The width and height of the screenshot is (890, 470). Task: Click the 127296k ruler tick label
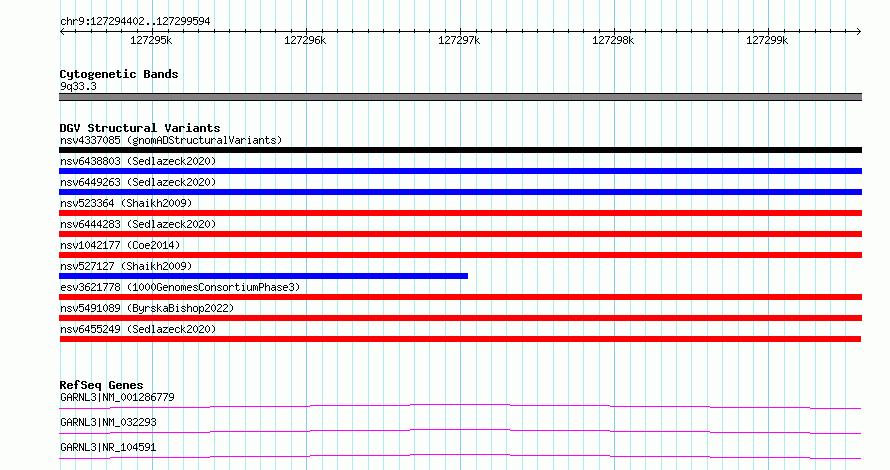pyautogui.click(x=305, y=40)
